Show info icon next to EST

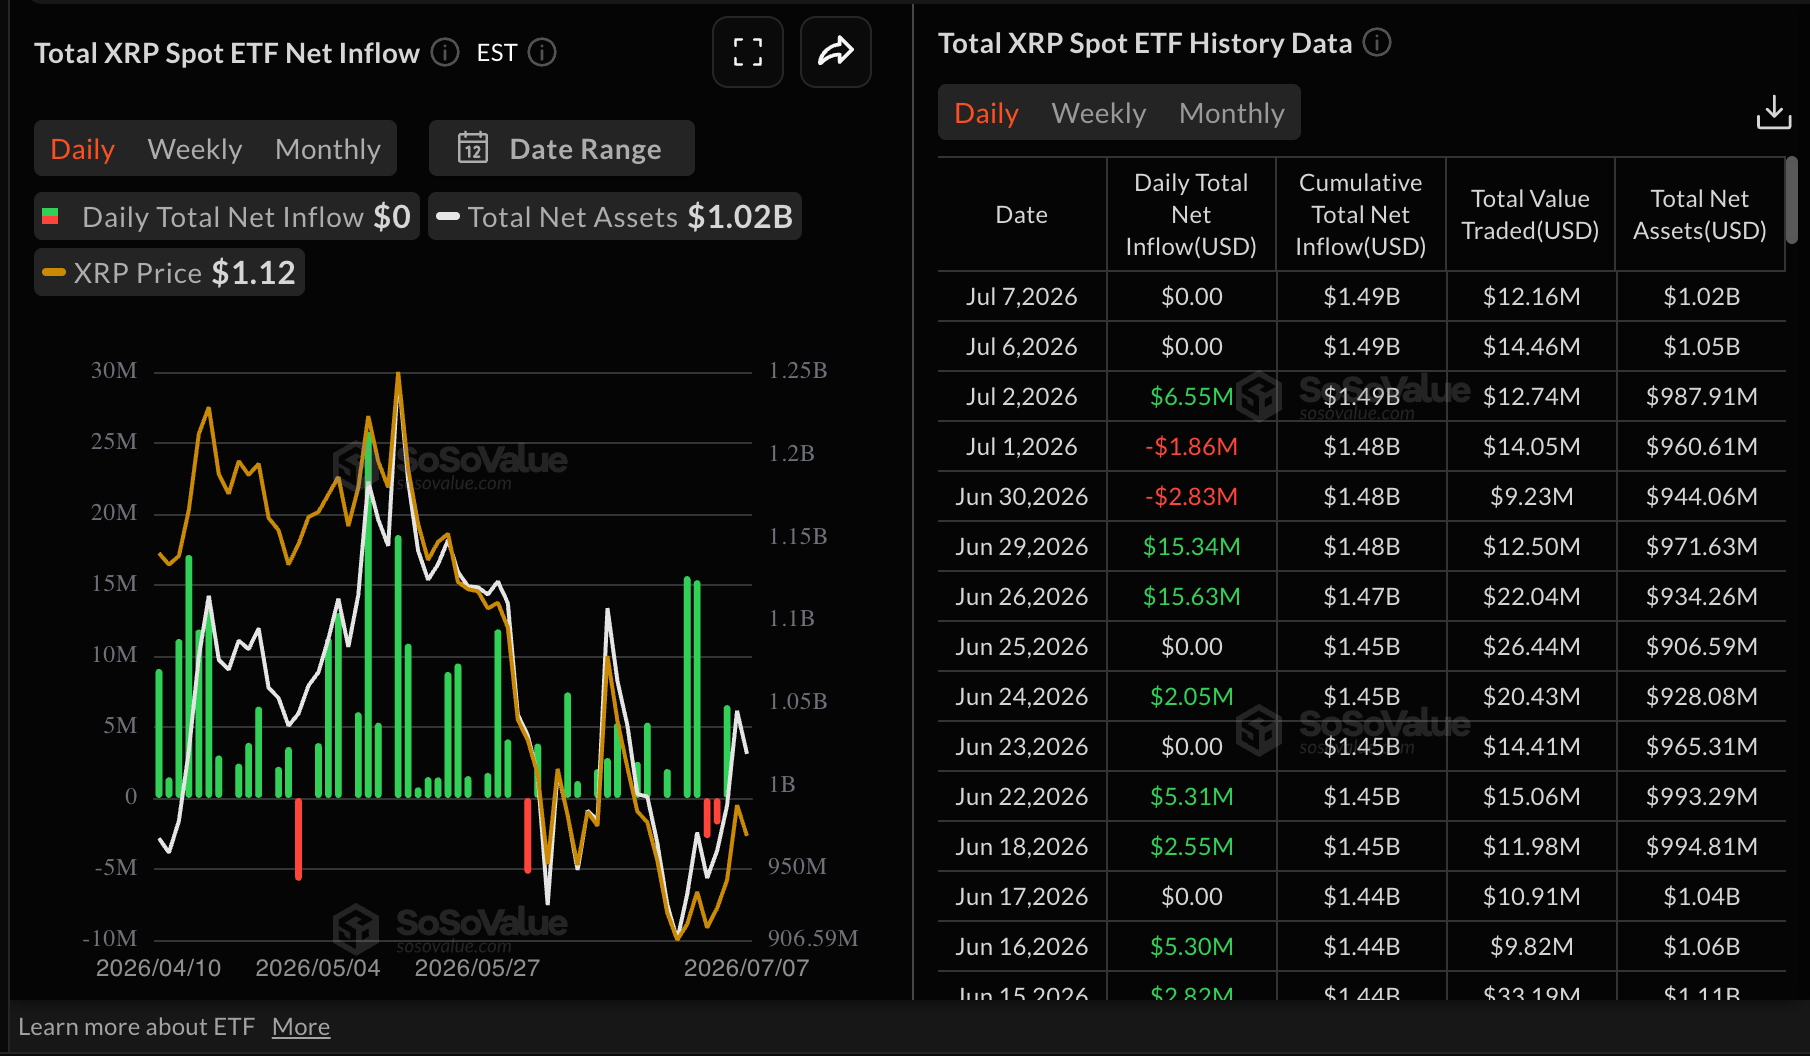pos(542,52)
